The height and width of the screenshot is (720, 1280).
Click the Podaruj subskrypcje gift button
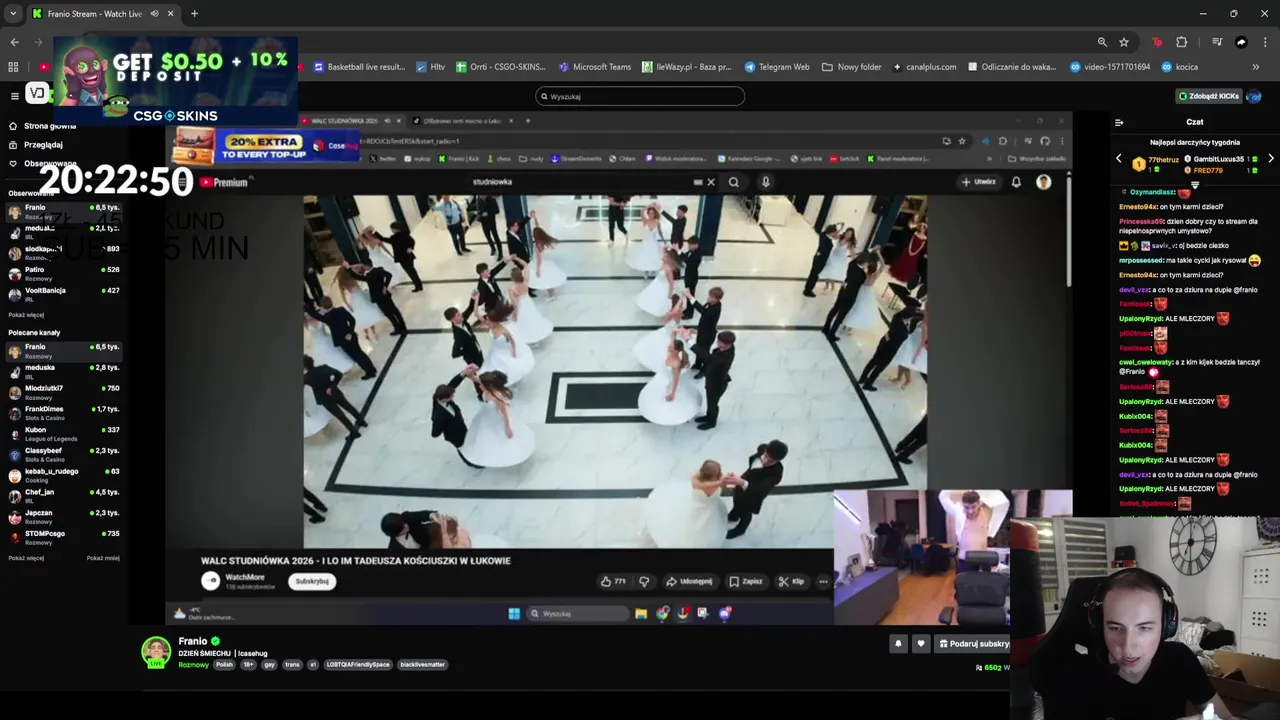point(973,644)
